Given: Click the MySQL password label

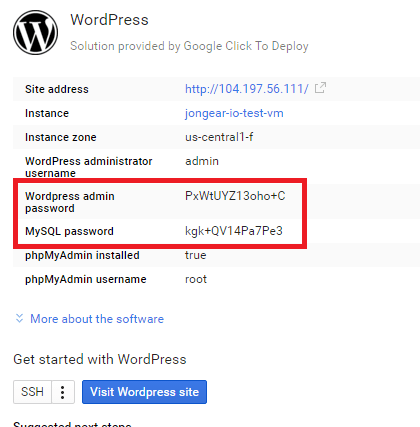Looking at the screenshot, I should click(69, 231).
